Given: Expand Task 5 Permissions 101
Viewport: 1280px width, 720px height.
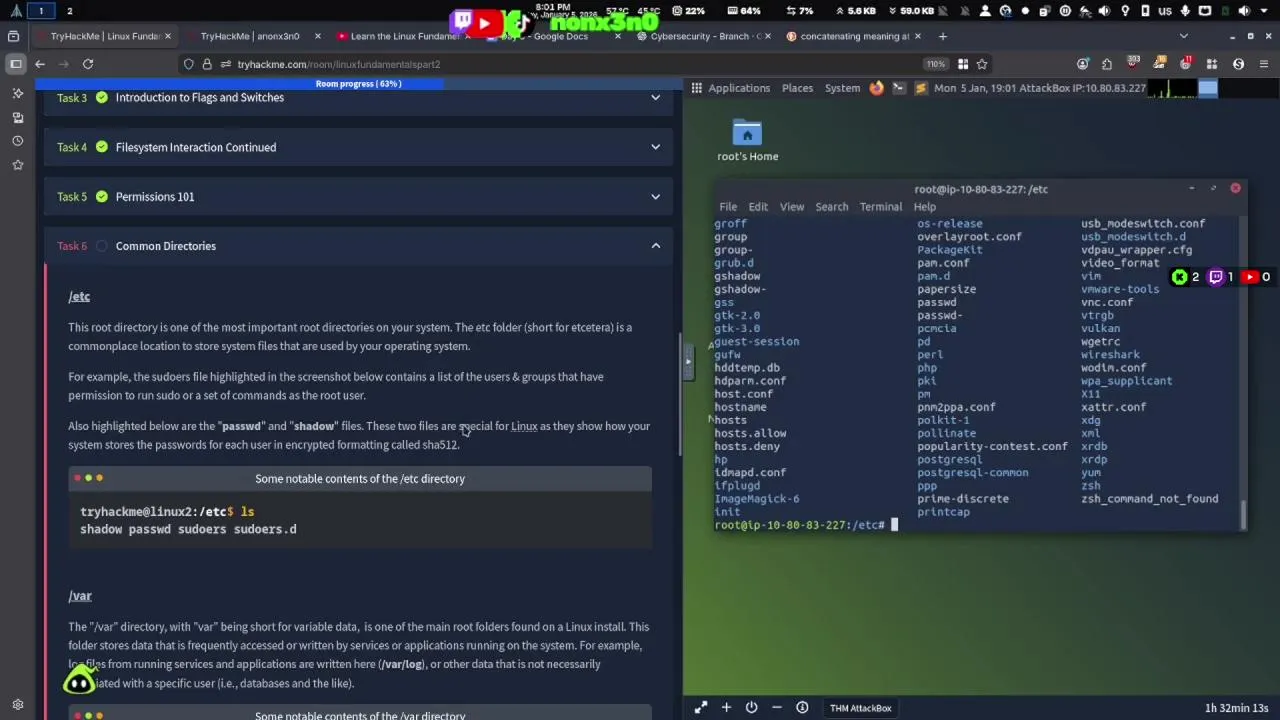Looking at the screenshot, I should (360, 197).
